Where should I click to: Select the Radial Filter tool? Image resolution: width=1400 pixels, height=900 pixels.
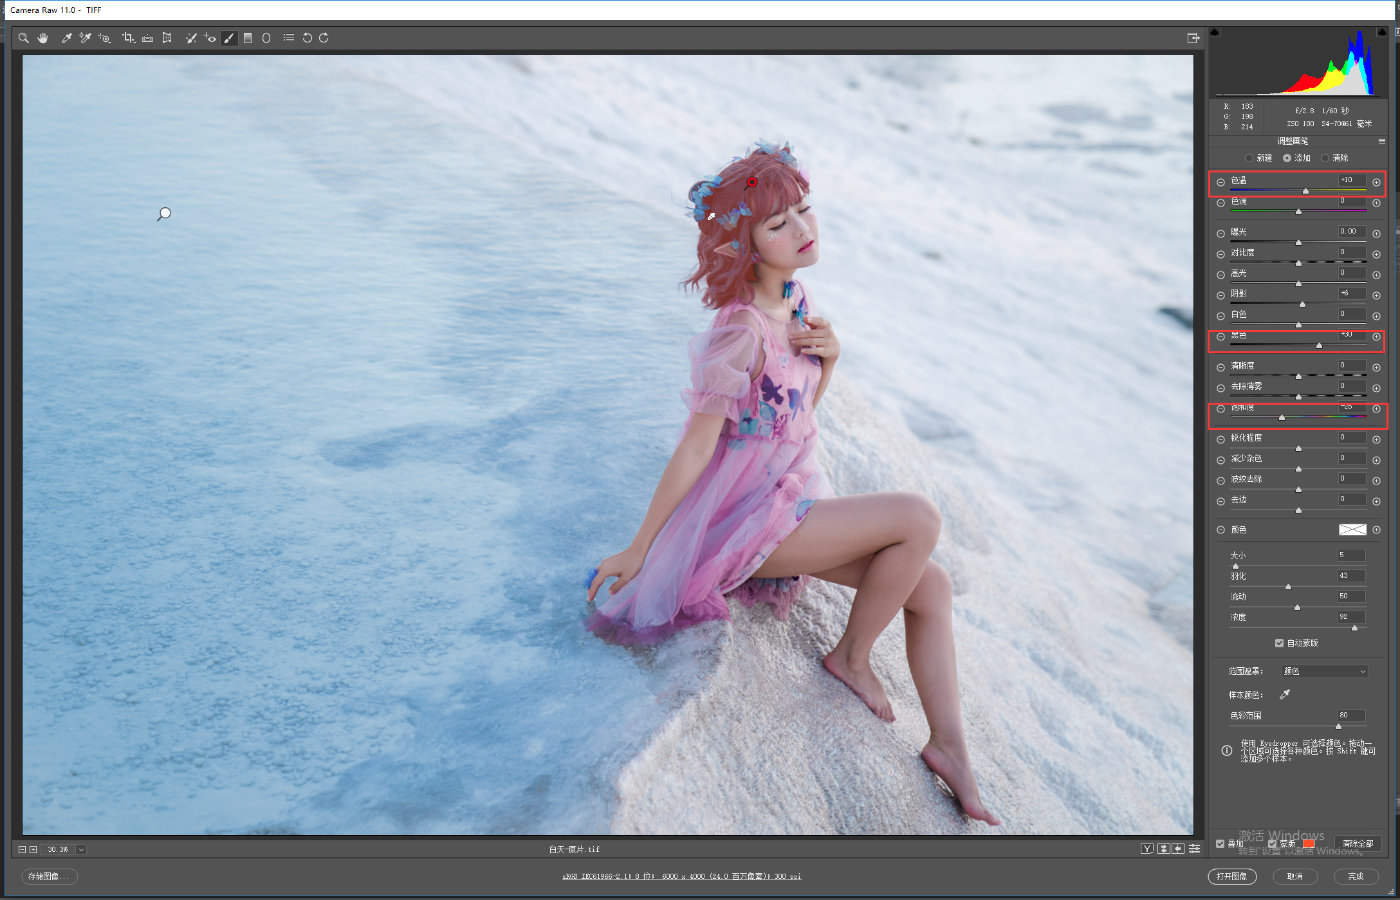(266, 38)
